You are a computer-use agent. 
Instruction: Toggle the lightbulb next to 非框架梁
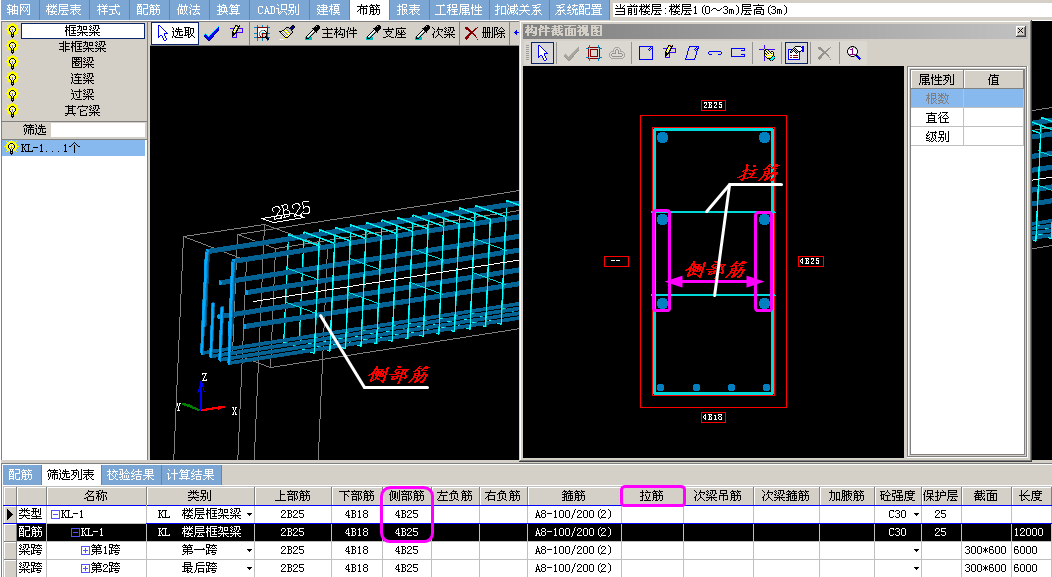click(x=12, y=47)
